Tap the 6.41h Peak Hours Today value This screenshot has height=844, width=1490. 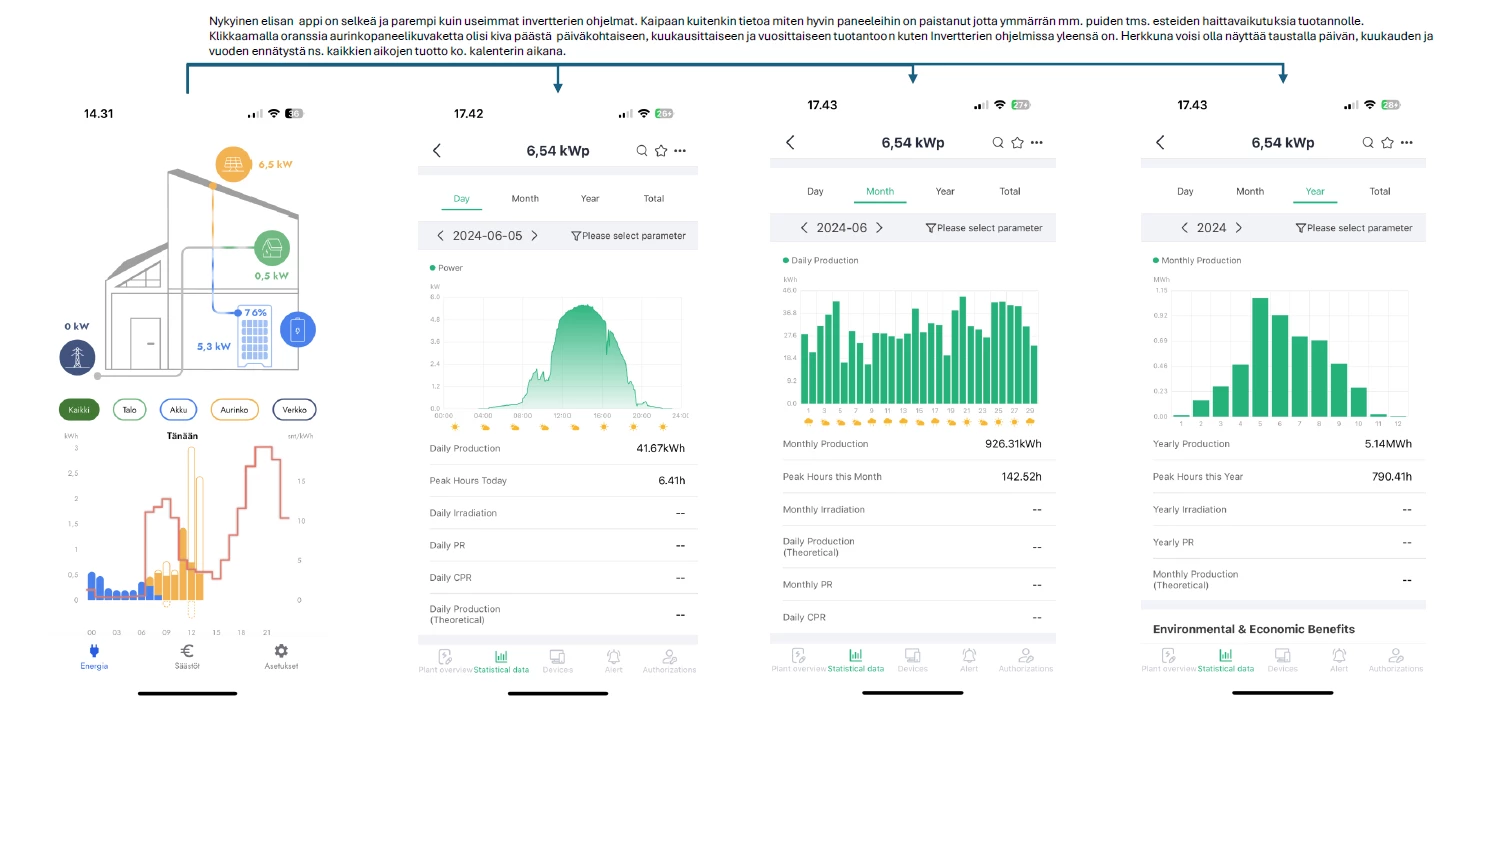(672, 481)
